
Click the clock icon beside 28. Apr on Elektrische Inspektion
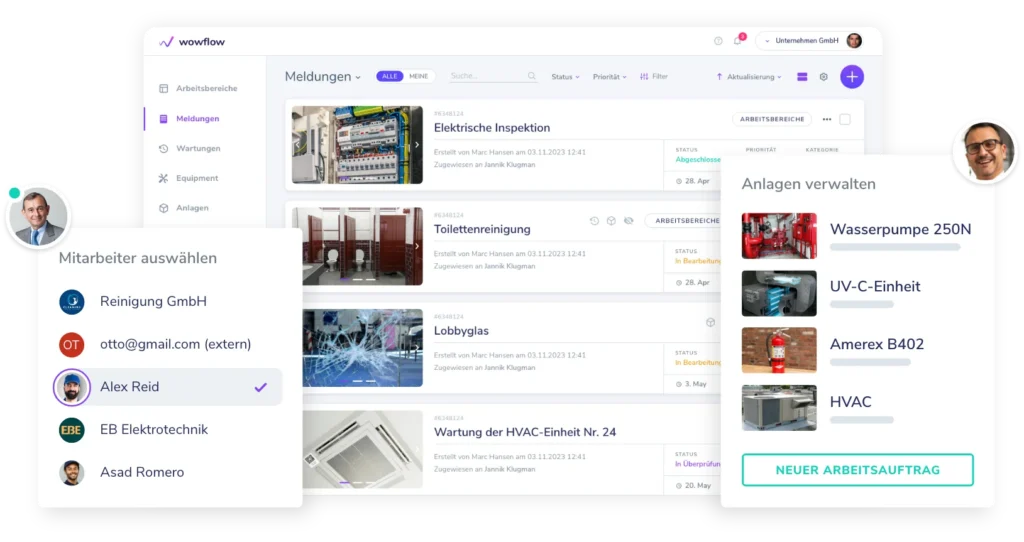tap(679, 181)
